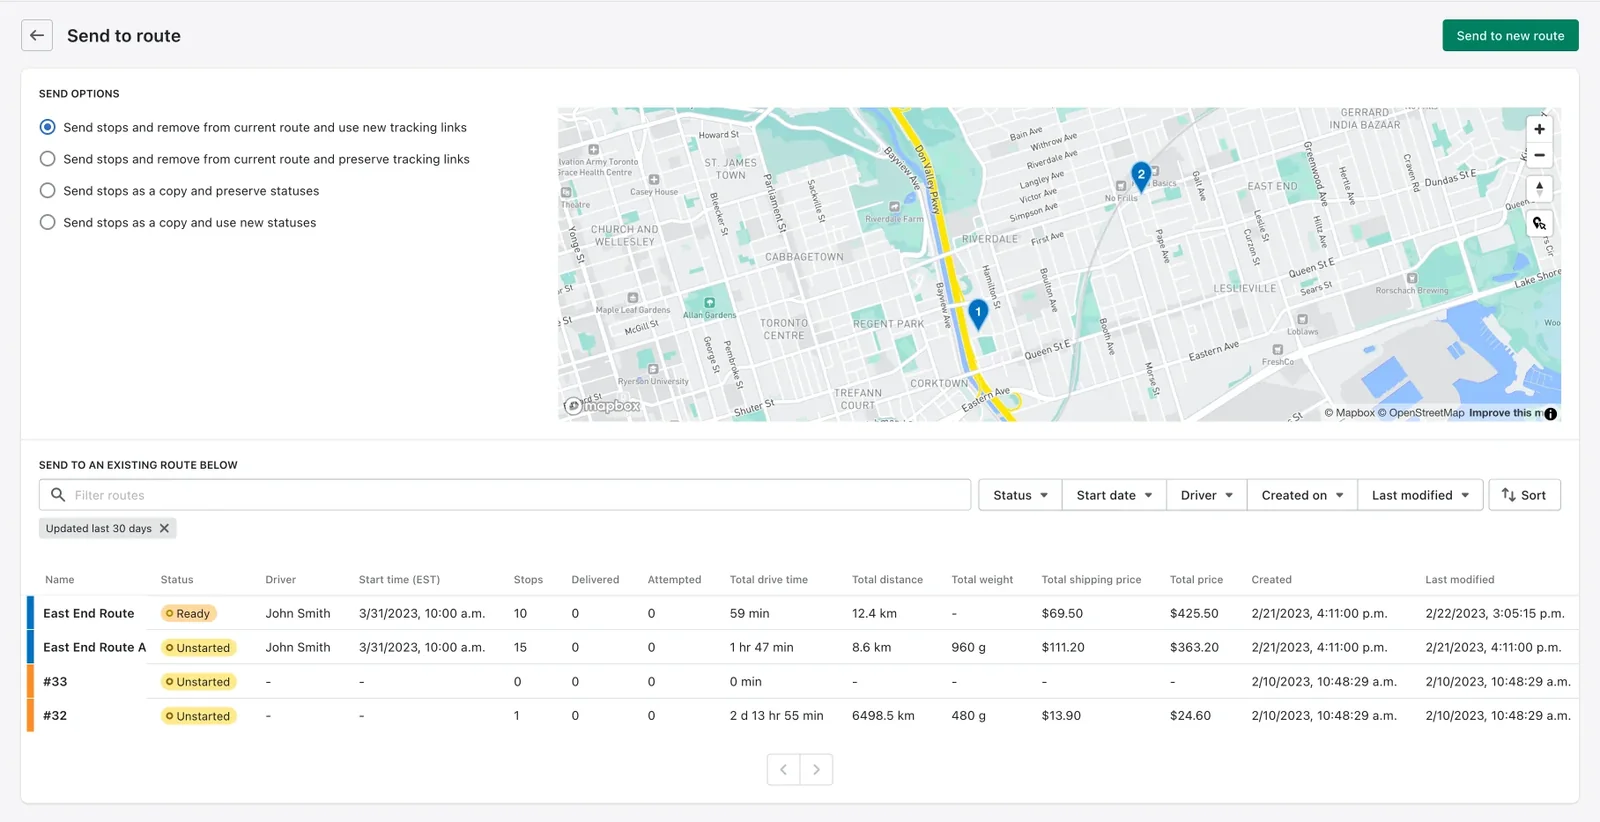Click the Mapbox logo on map
This screenshot has width=1600, height=822.
[x=601, y=405]
